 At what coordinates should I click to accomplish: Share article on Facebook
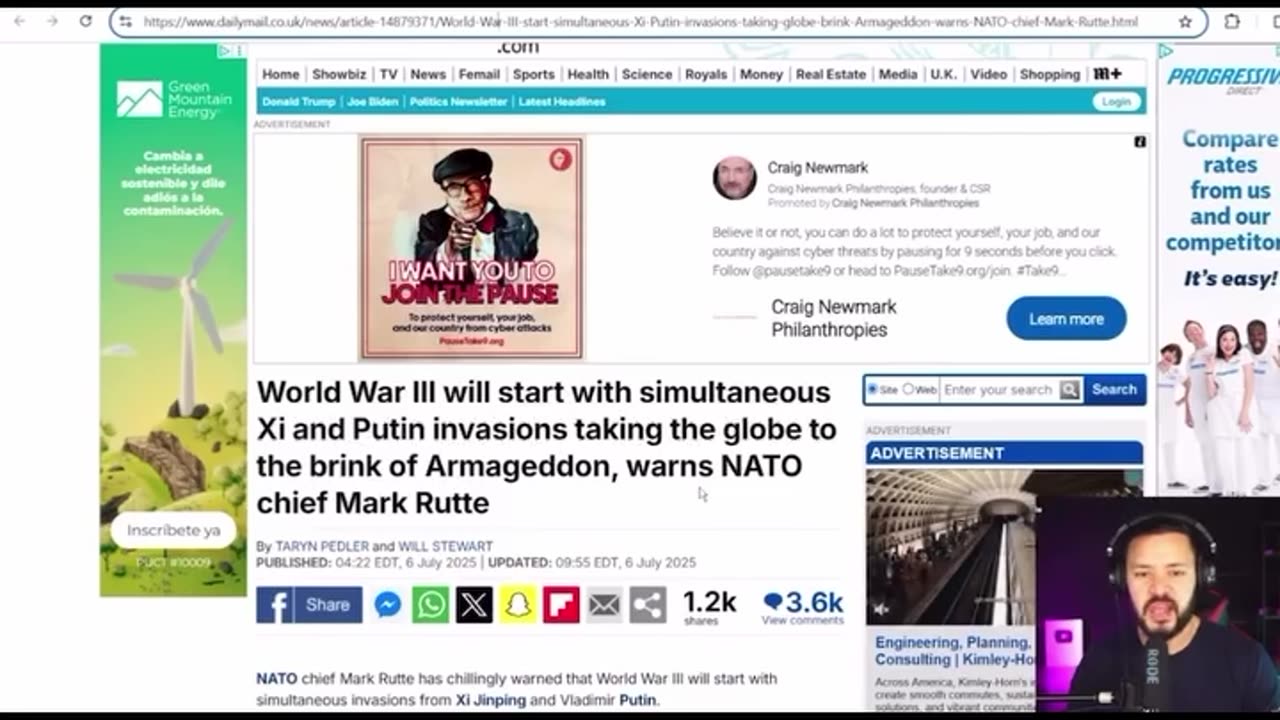click(x=309, y=605)
